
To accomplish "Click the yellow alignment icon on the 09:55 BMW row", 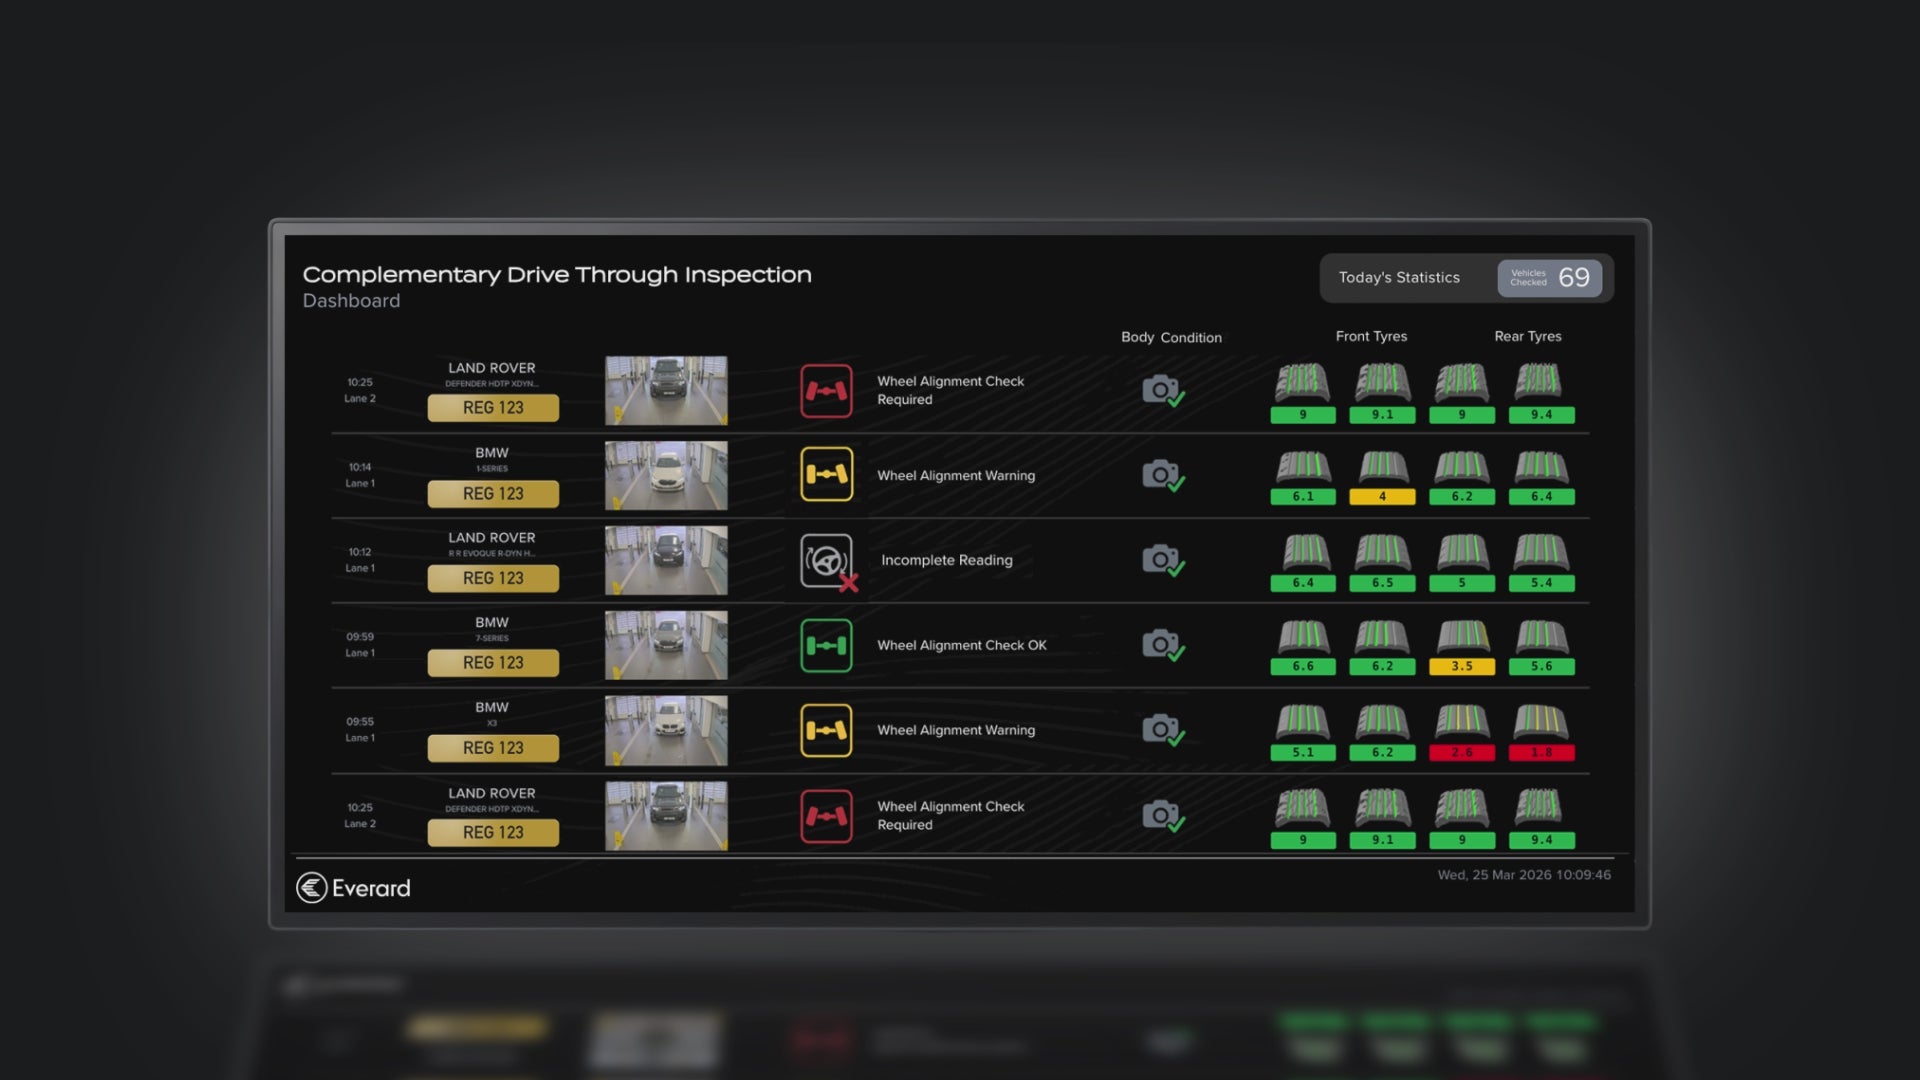I will point(826,730).
